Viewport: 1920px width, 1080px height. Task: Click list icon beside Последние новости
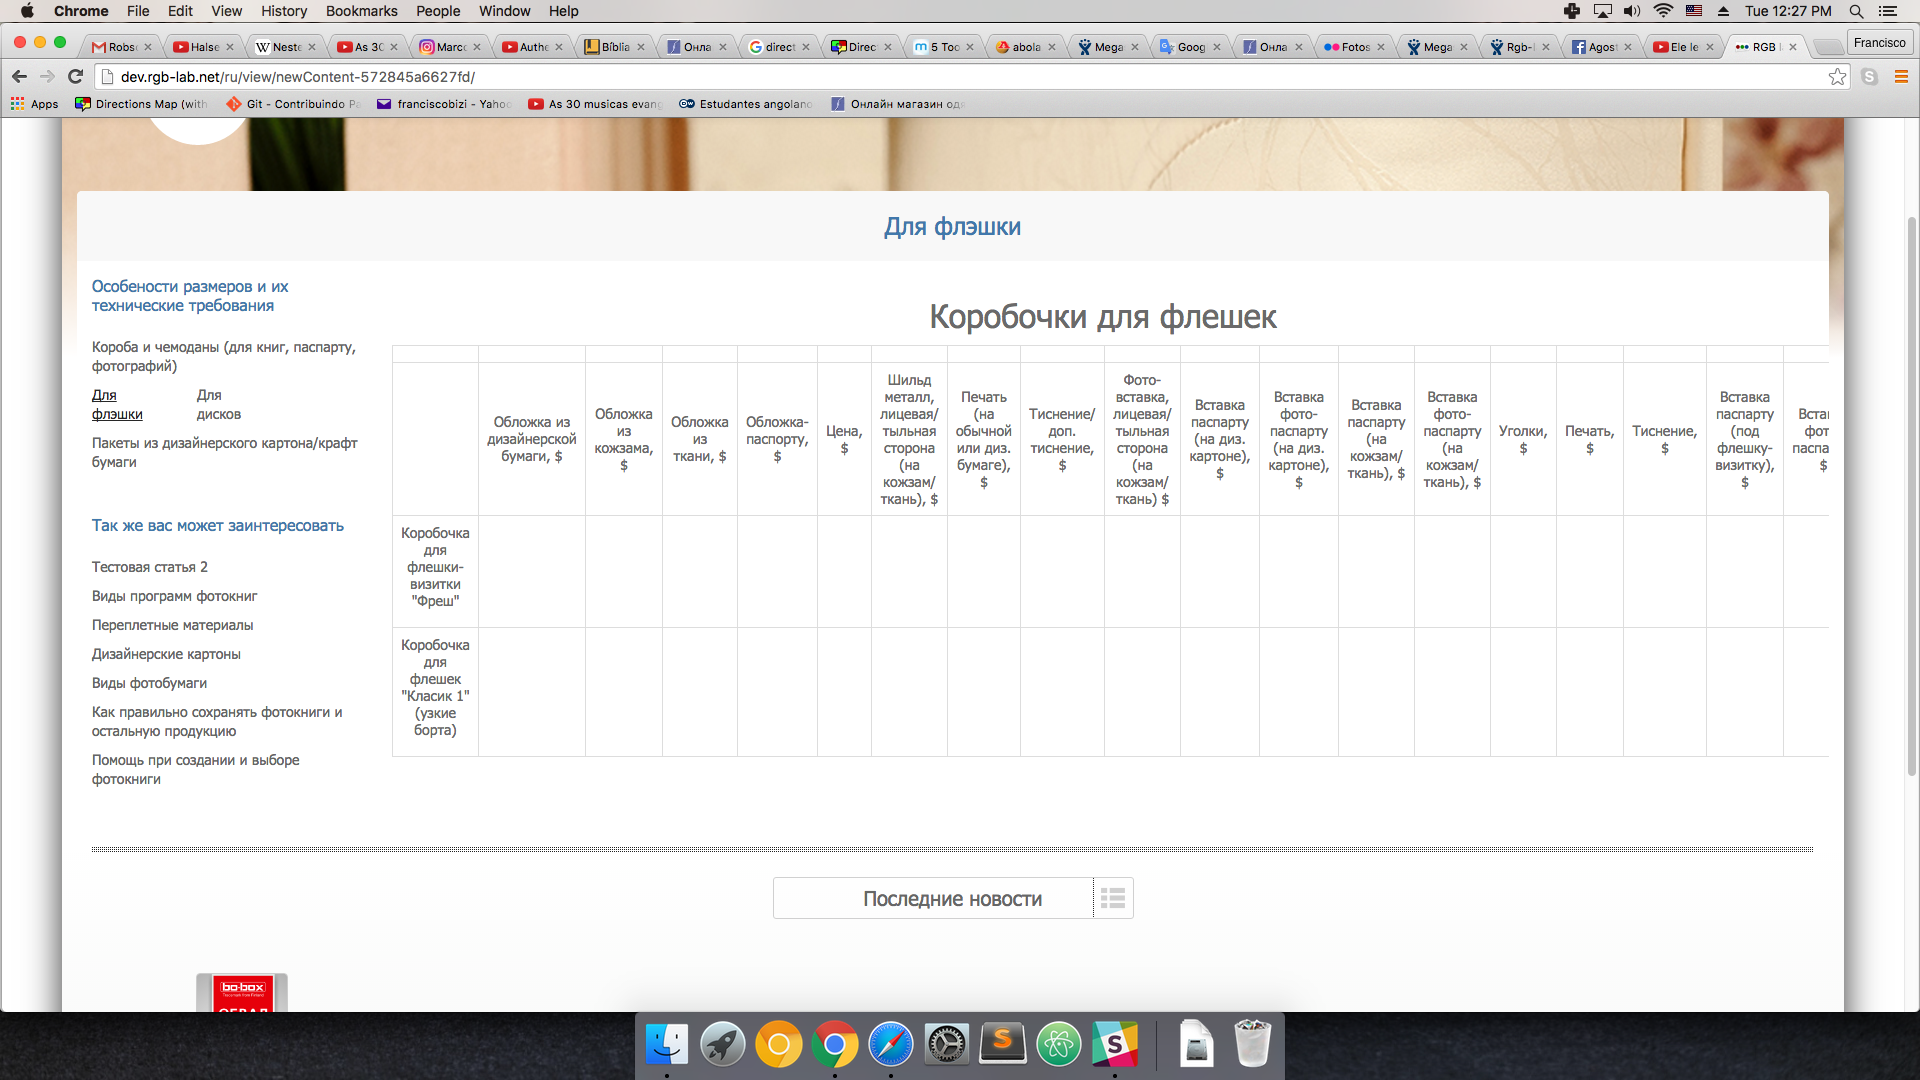pos(1113,898)
